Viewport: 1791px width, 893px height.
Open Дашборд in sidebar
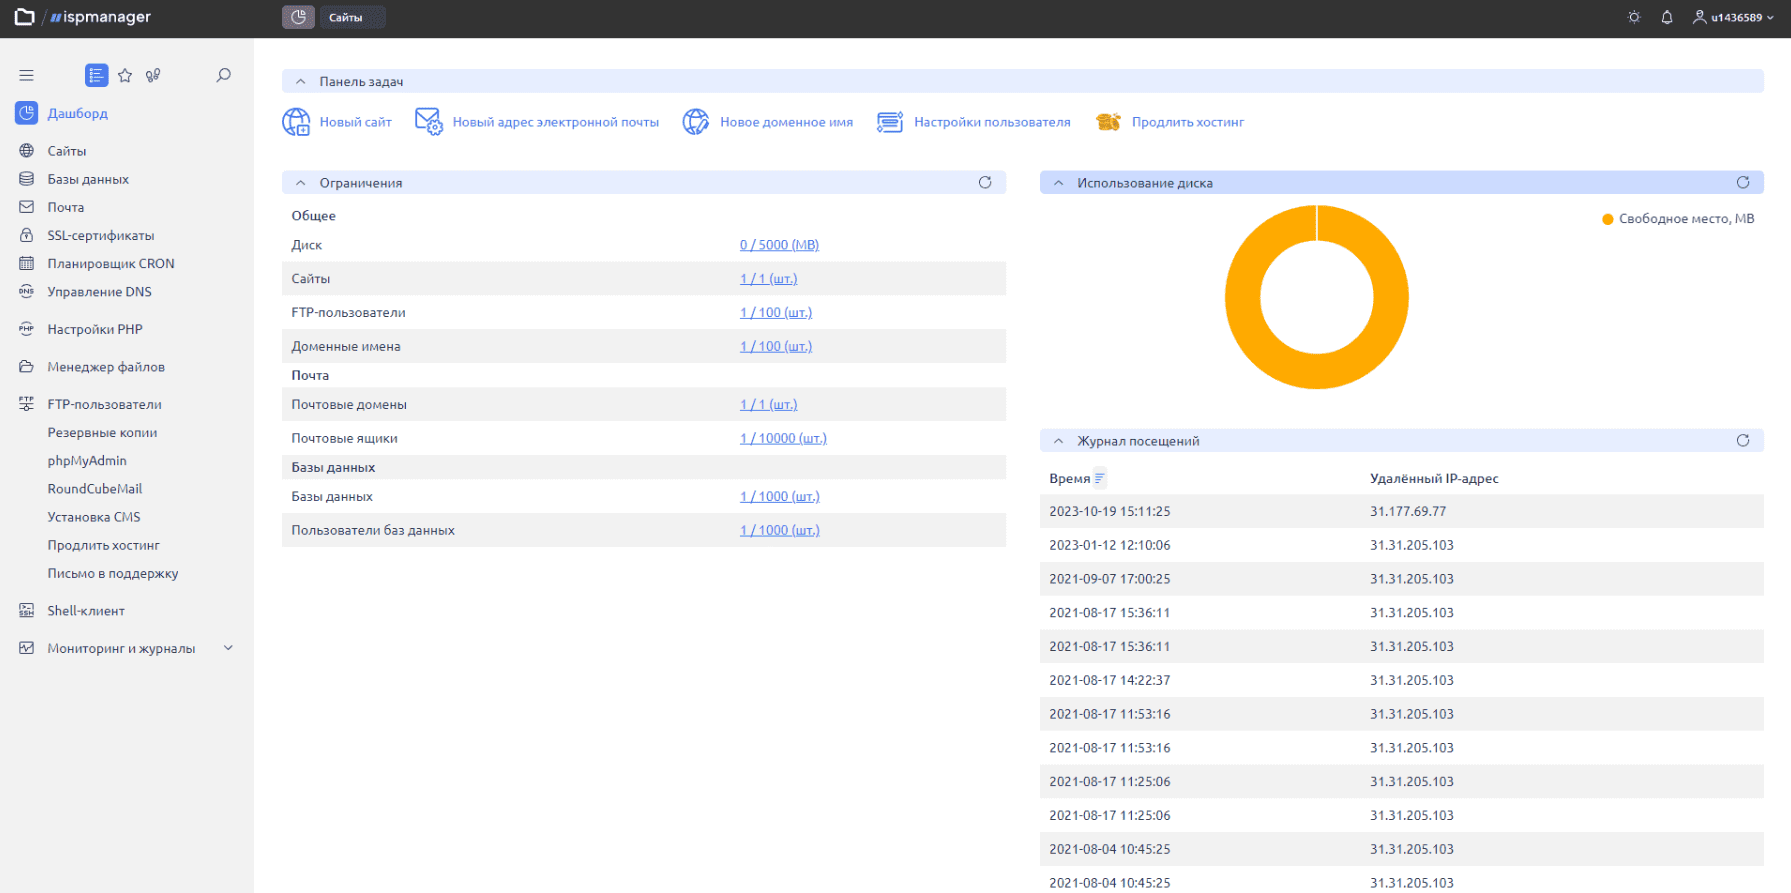[x=78, y=113]
